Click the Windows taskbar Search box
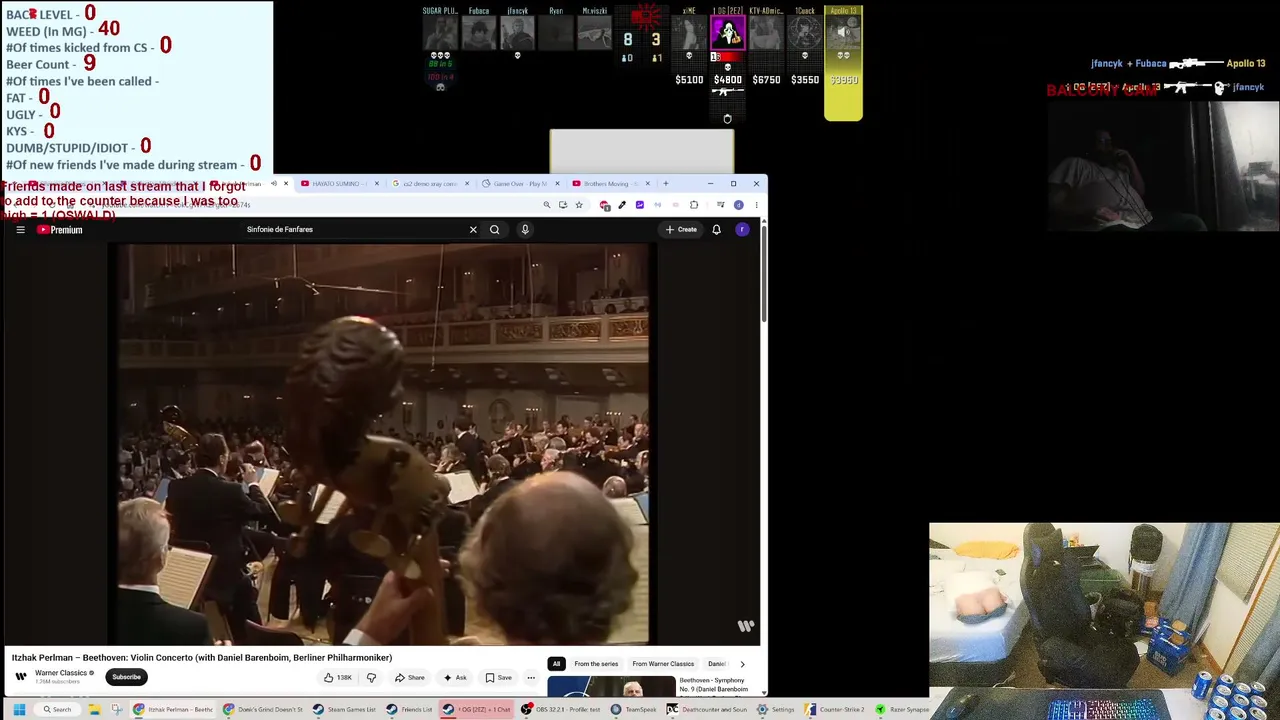 [57, 710]
